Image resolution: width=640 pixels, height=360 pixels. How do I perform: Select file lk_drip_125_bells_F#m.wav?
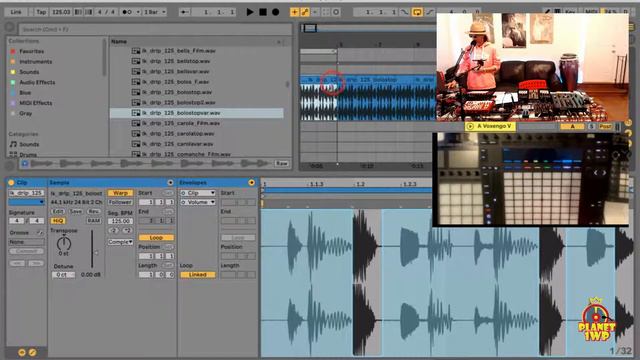pos(179,51)
